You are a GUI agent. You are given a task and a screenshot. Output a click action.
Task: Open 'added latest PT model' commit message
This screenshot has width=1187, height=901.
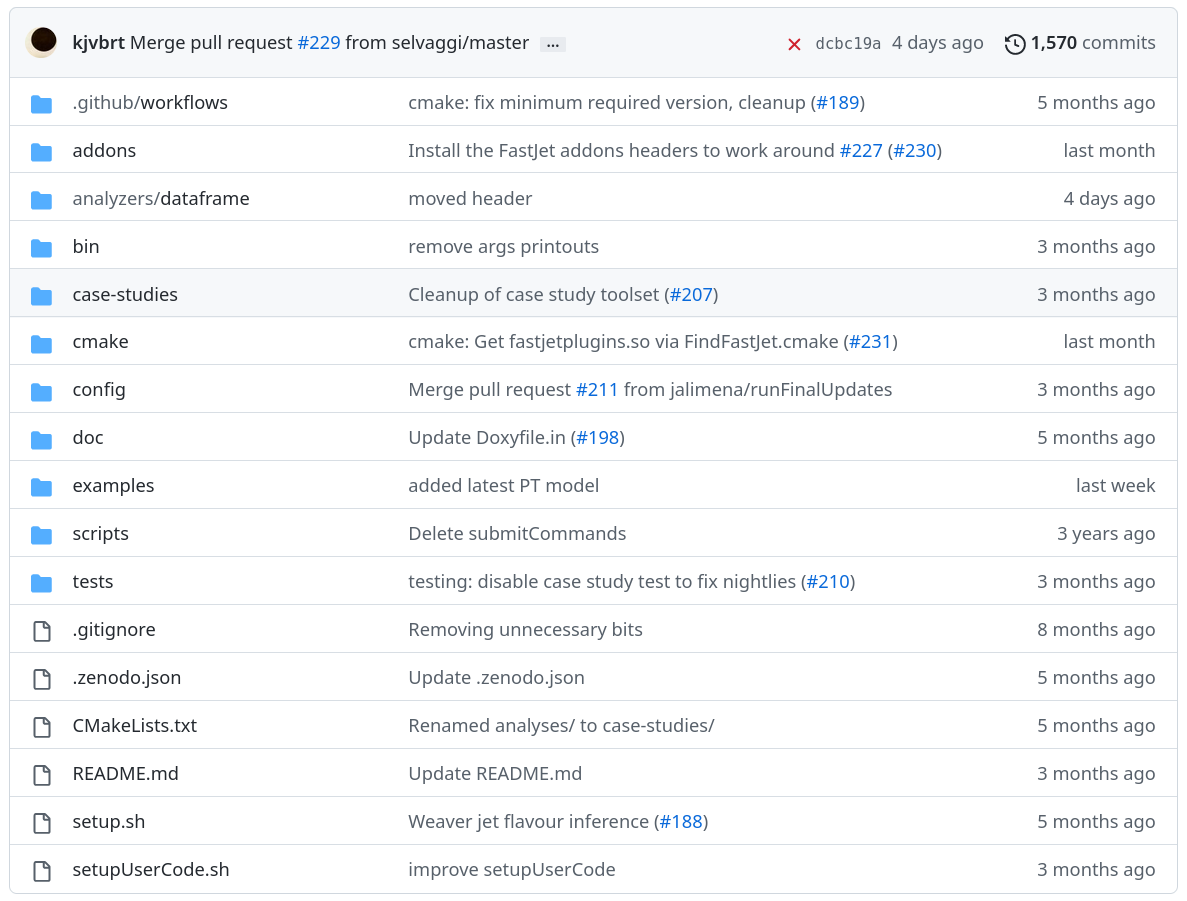pyautogui.click(x=503, y=486)
